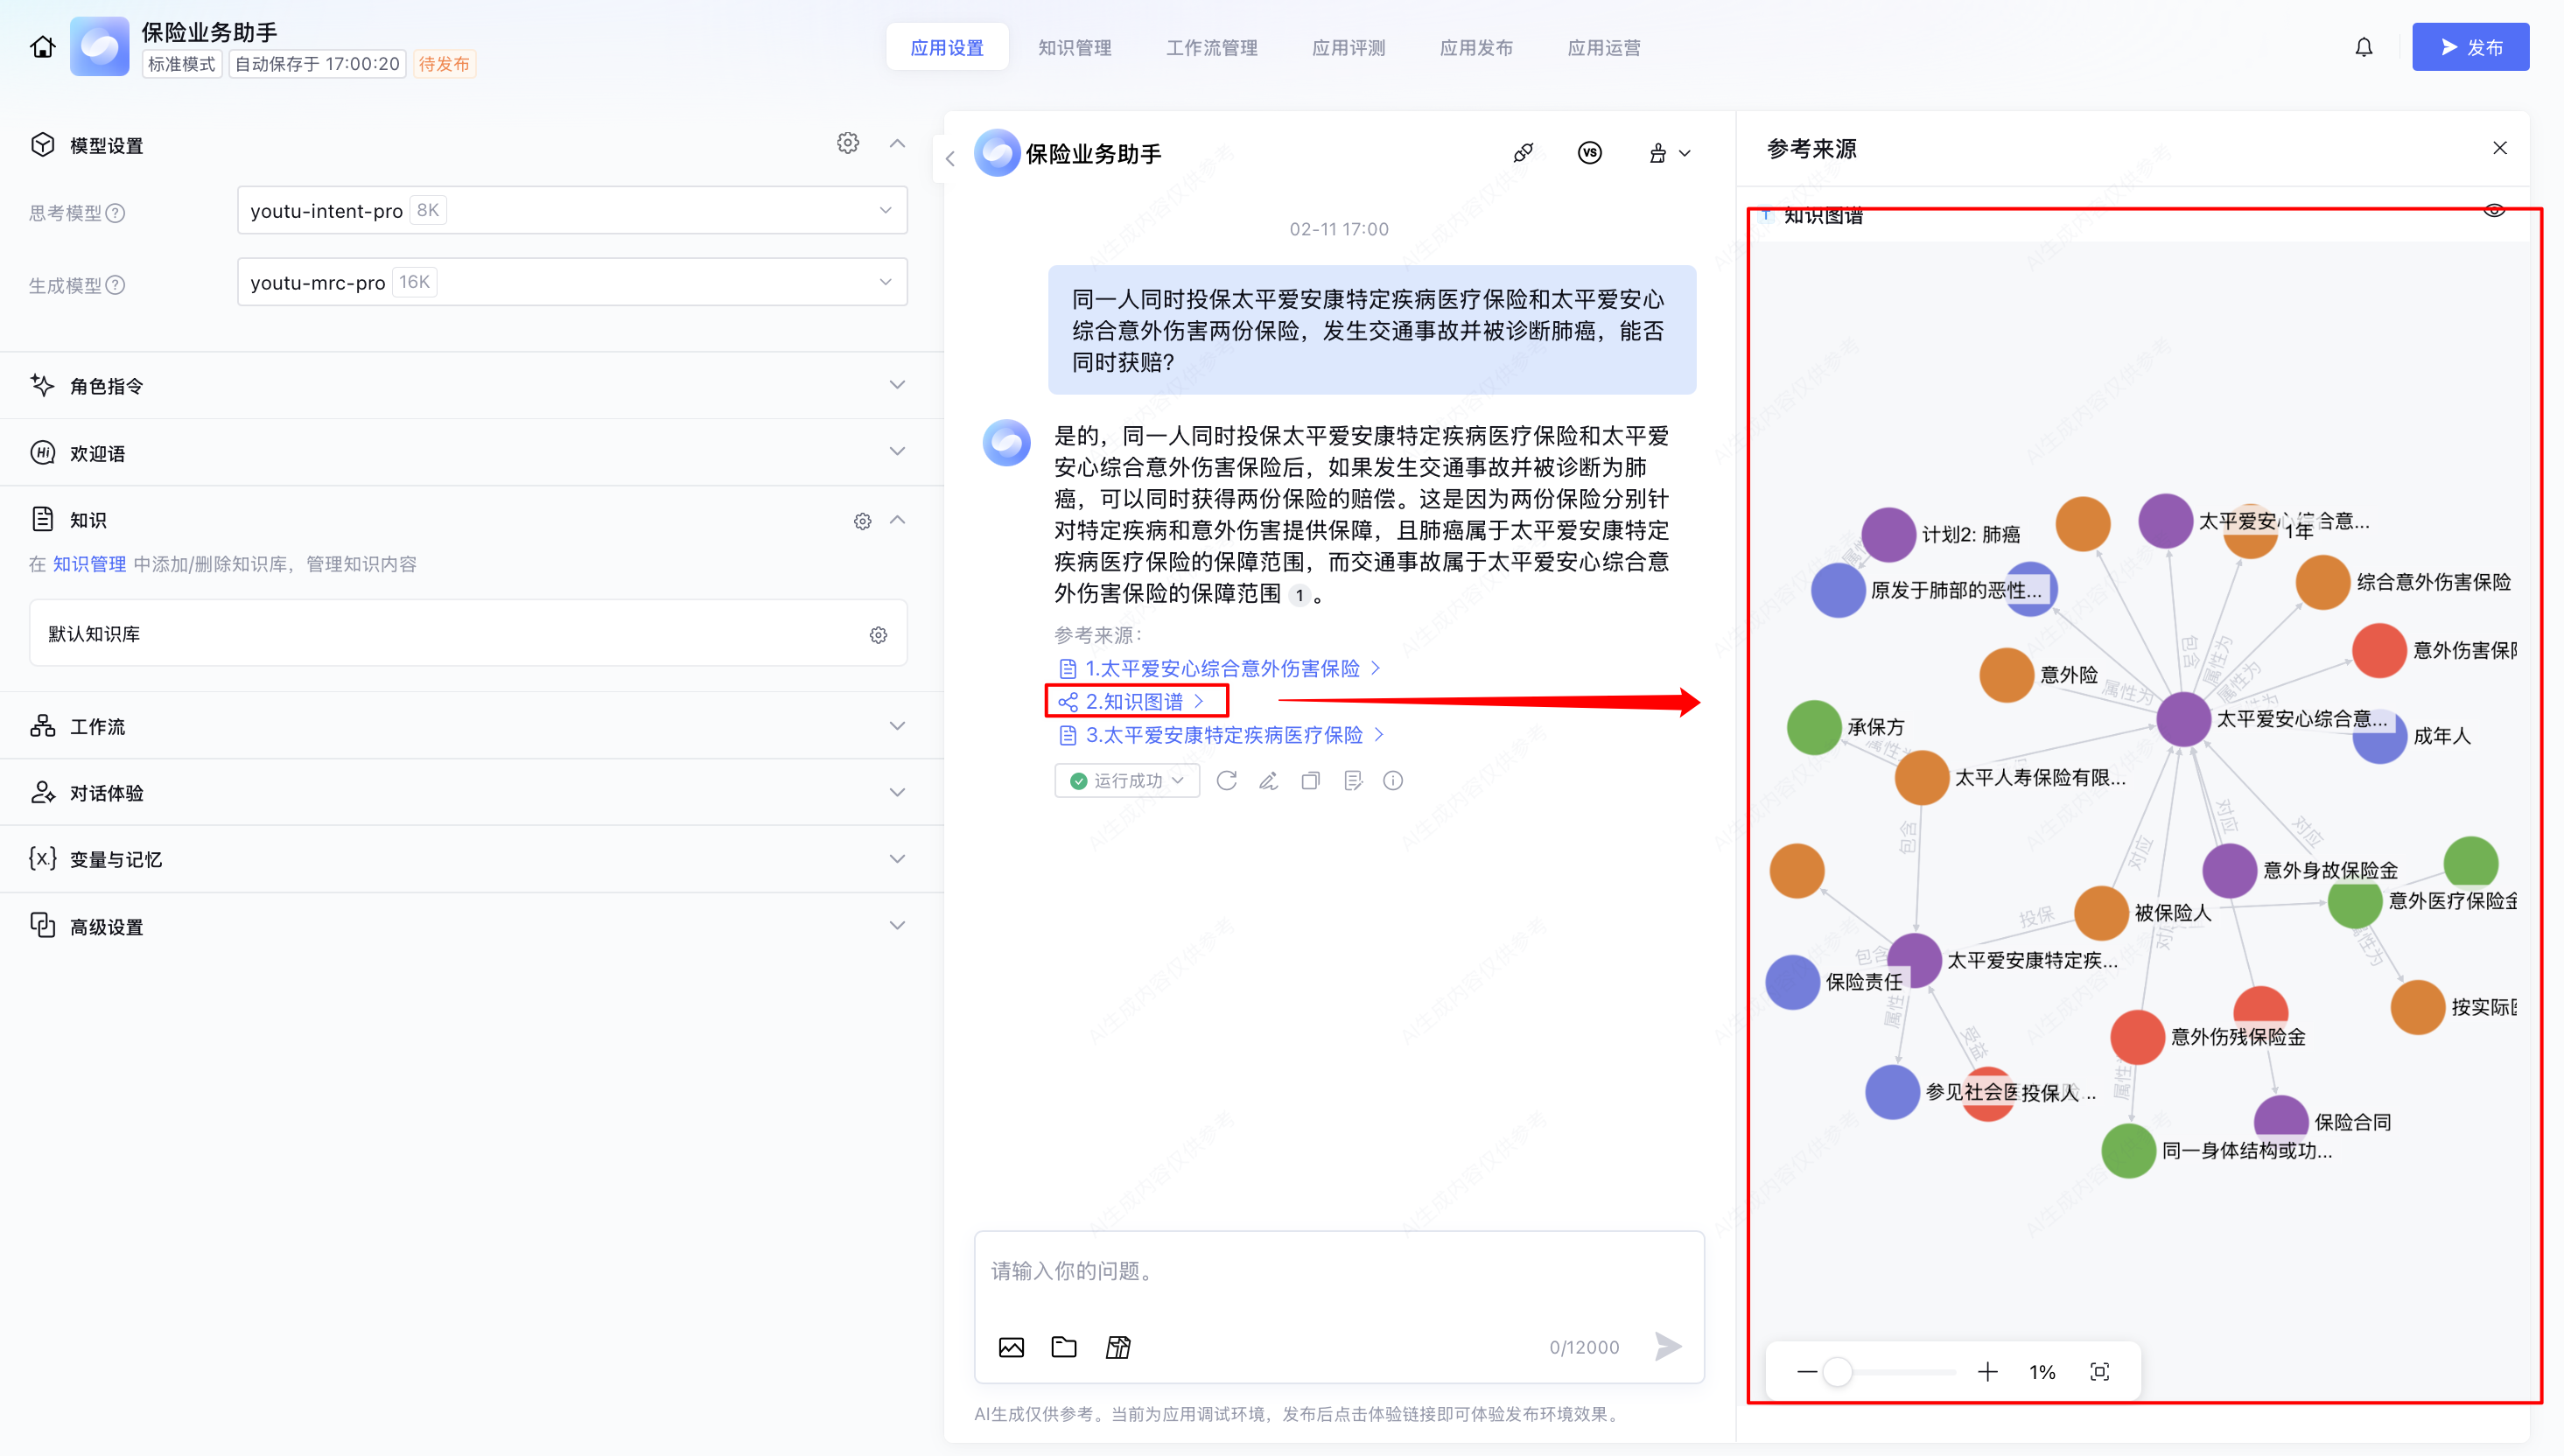Click the home icon

pyautogui.click(x=42, y=47)
